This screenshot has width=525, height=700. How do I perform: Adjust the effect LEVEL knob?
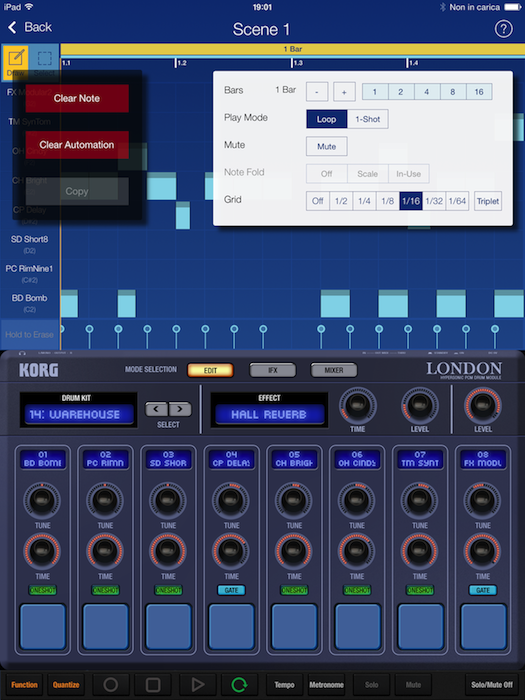(x=419, y=405)
